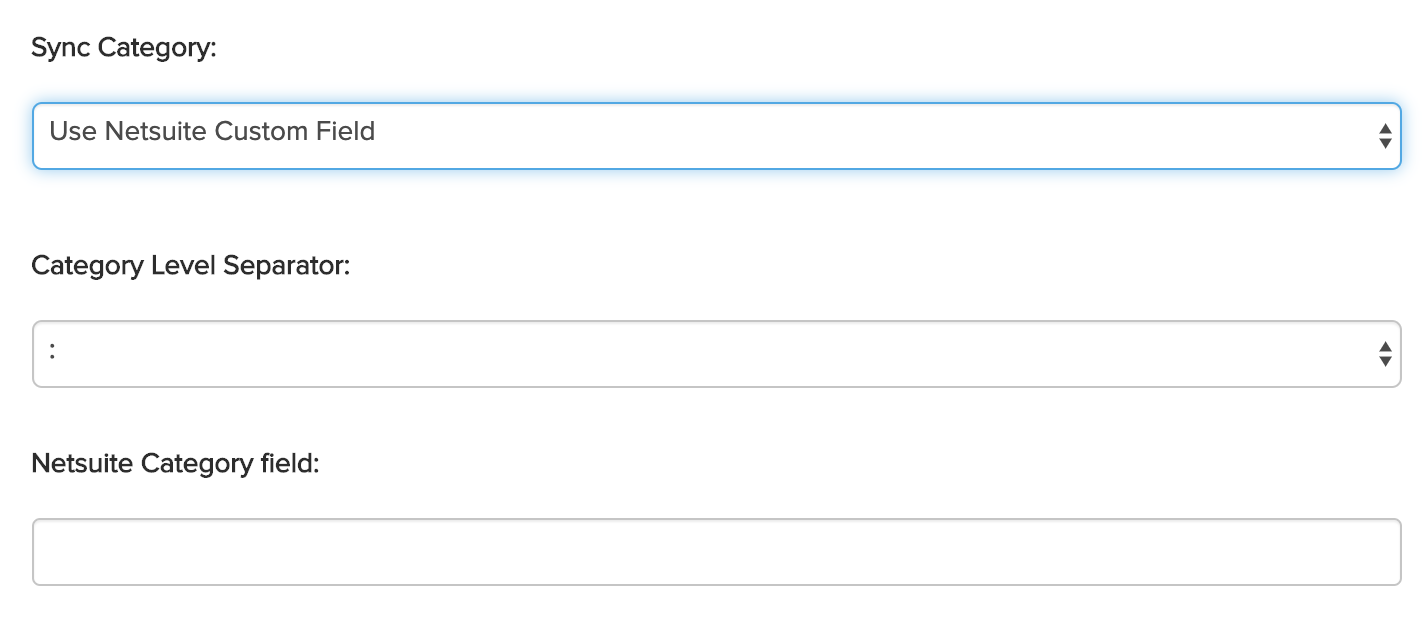Change the selected Sync Category option
The height and width of the screenshot is (626, 1428).
[x=716, y=136]
